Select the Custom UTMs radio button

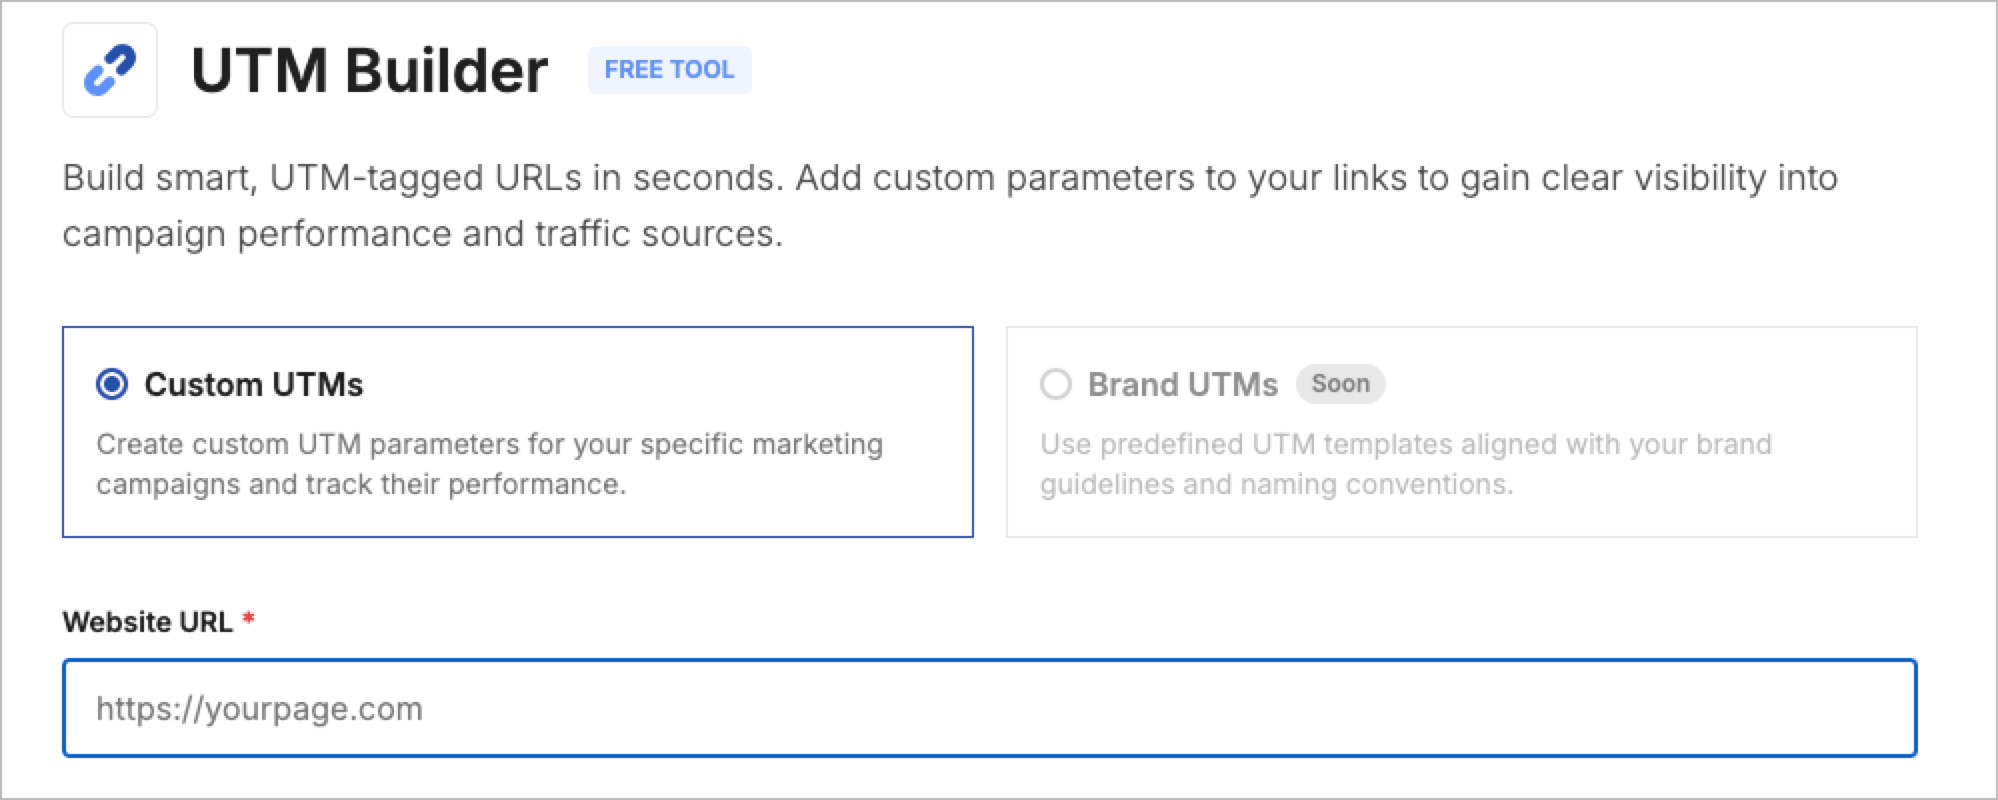click(x=112, y=384)
